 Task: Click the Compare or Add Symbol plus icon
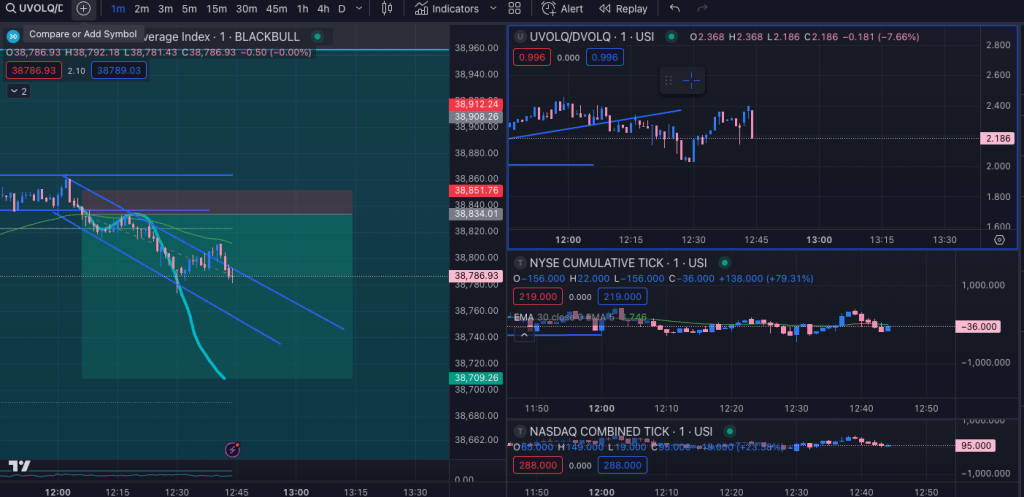coord(83,8)
